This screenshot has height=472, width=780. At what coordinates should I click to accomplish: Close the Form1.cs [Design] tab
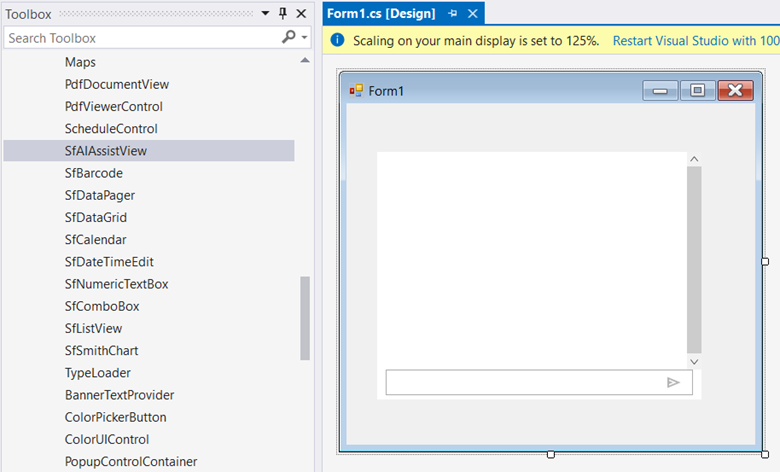coord(473,13)
